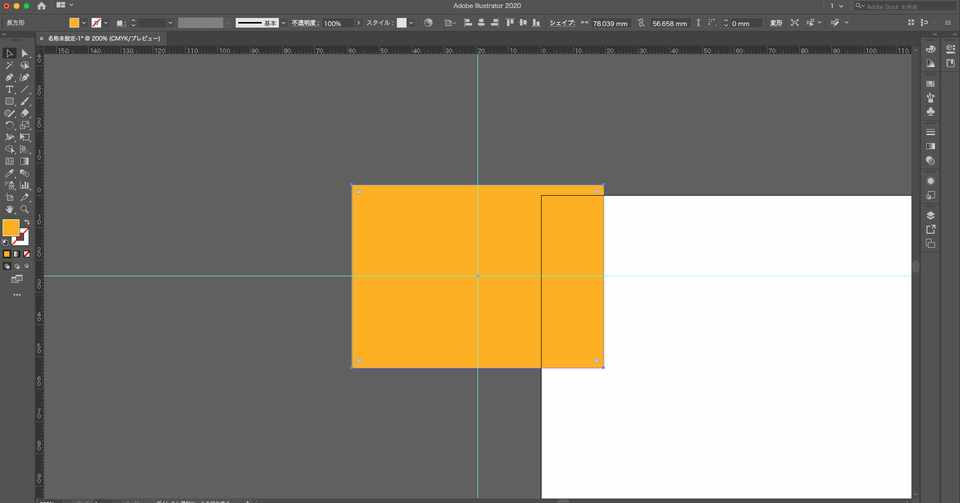Open brush definition dropdown

coord(283,23)
